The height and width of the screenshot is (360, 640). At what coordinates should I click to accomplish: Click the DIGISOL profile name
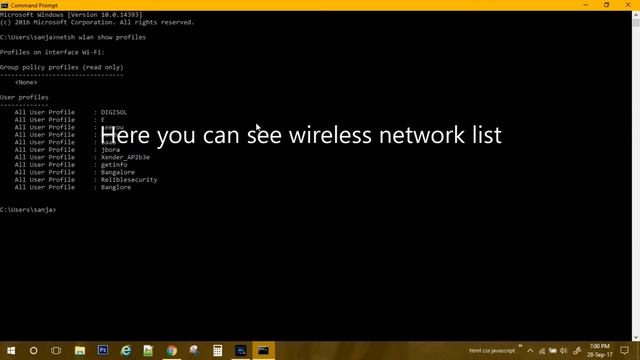tap(114, 112)
